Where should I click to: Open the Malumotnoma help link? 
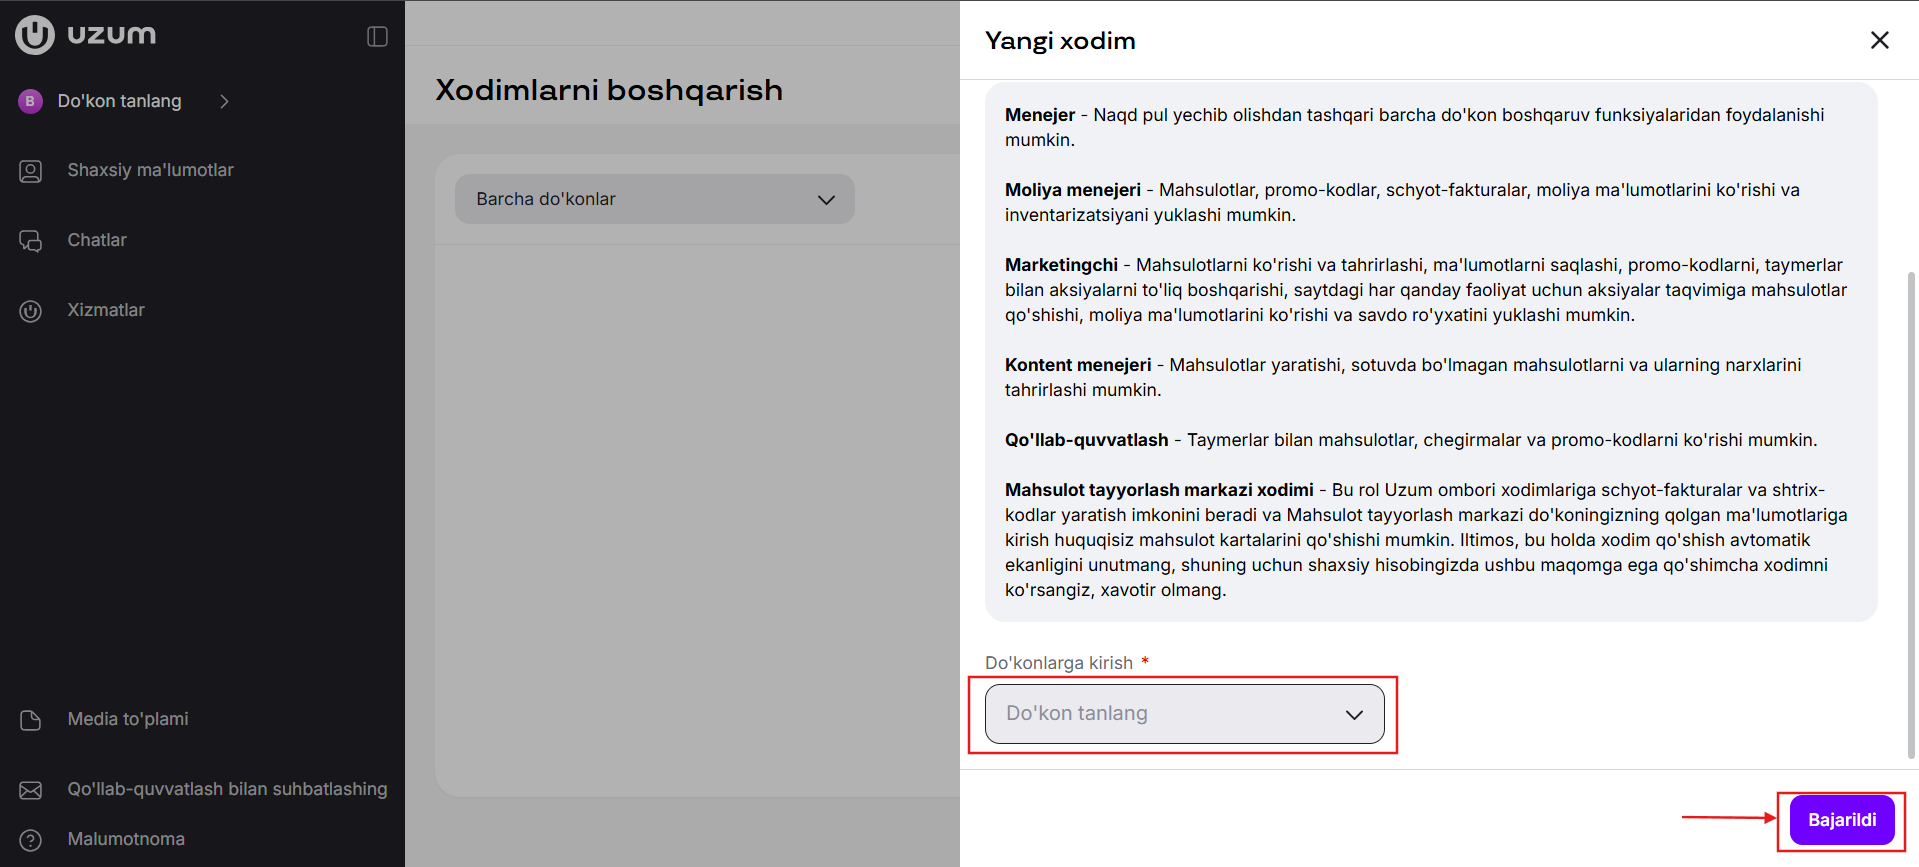pos(126,839)
